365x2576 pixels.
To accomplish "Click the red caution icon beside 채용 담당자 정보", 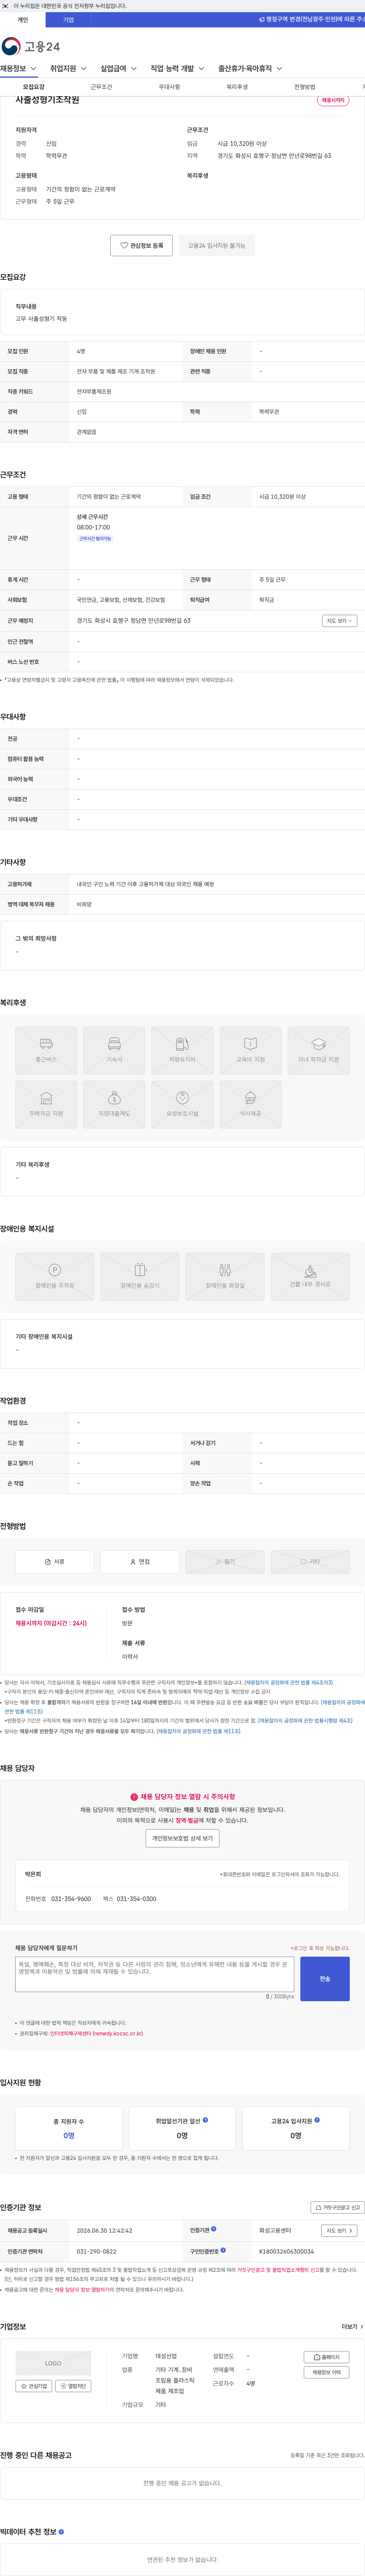I will tap(134, 1797).
